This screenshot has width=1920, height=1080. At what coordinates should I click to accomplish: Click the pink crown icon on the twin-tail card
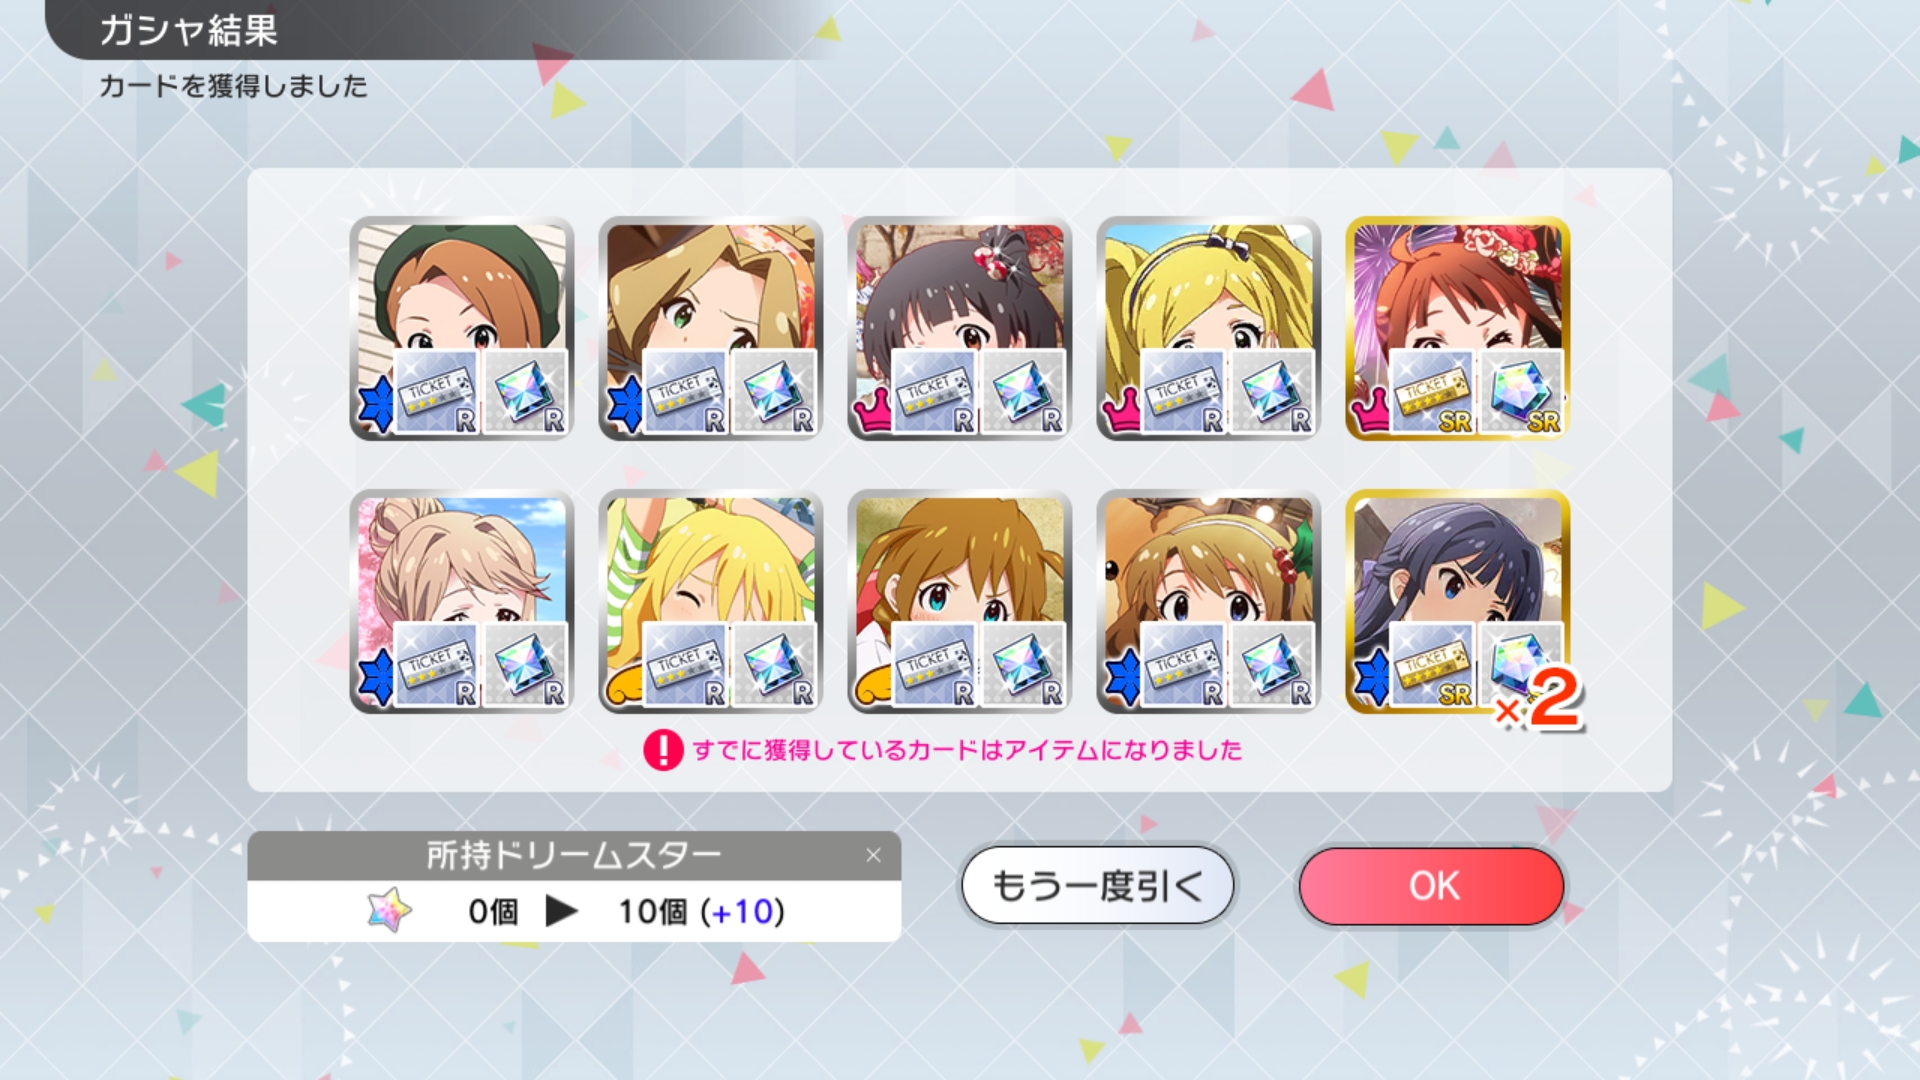pyautogui.click(x=1121, y=410)
